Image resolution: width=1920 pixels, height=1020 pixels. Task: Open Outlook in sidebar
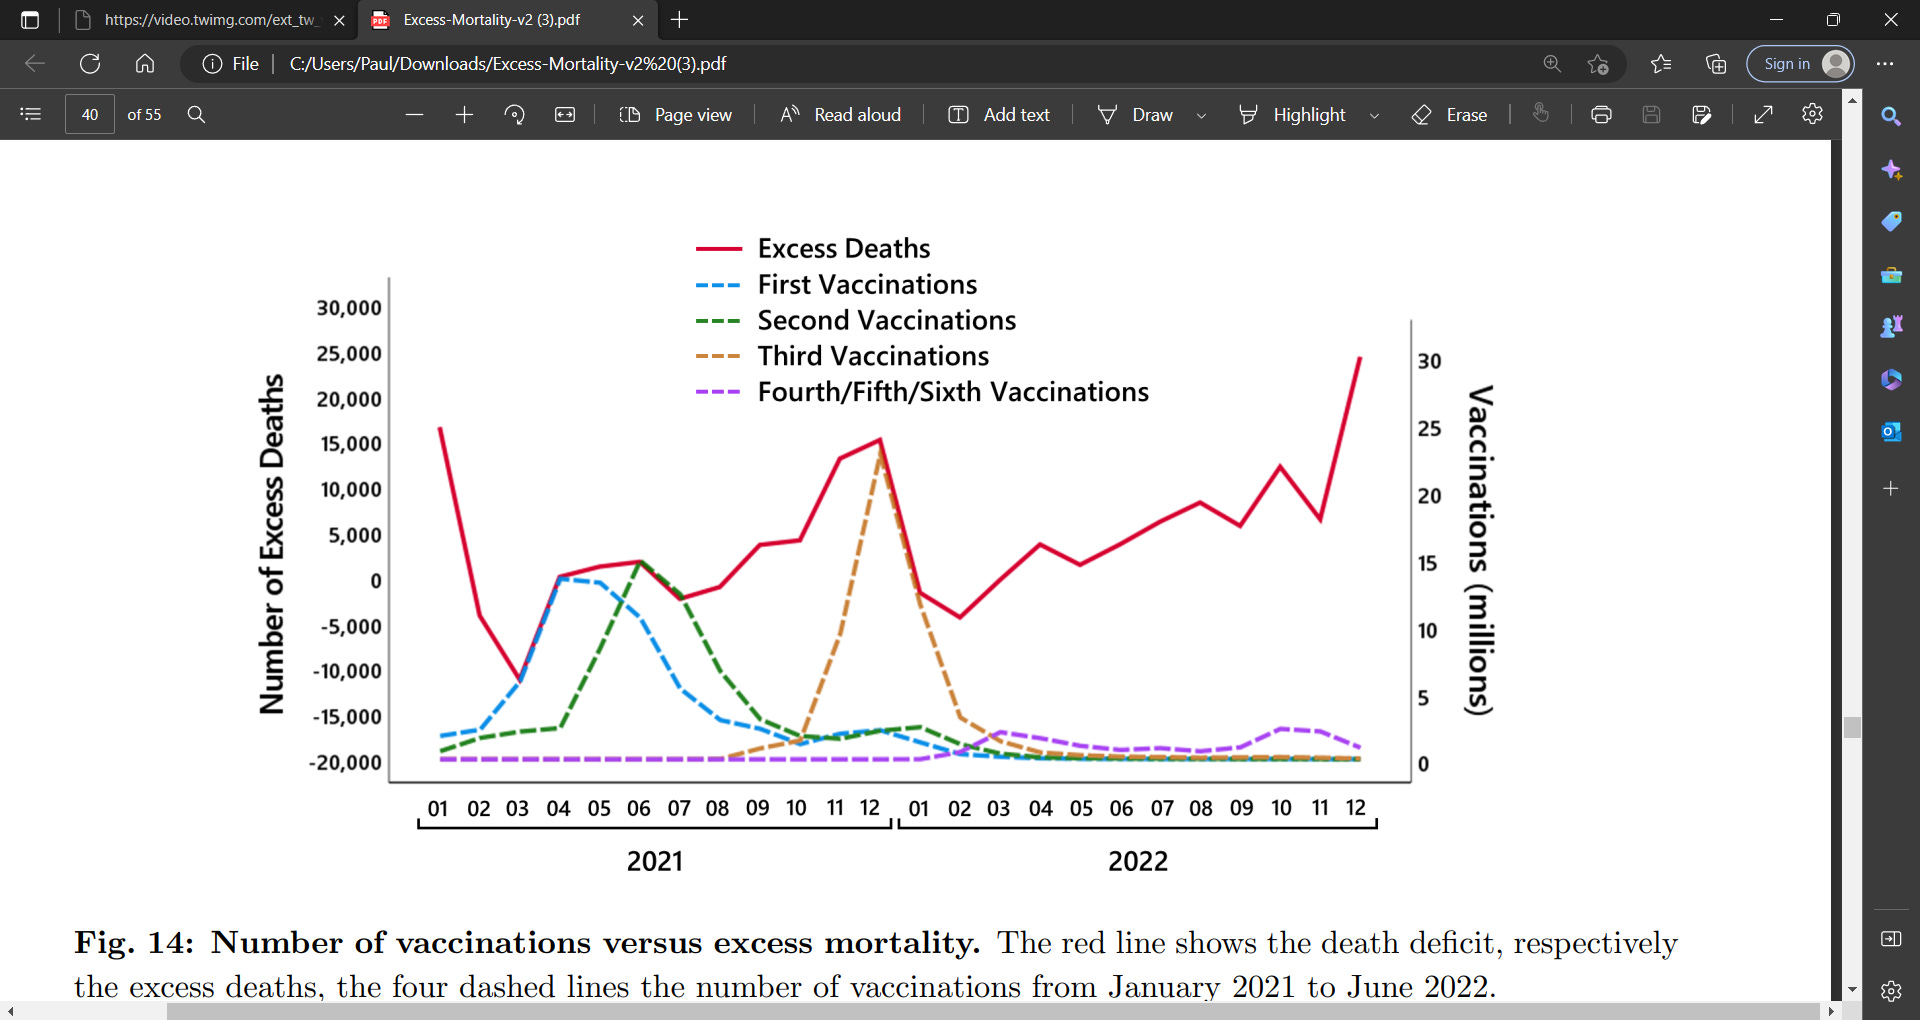1891,432
